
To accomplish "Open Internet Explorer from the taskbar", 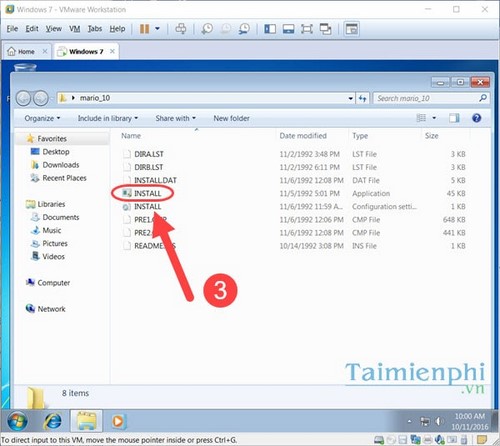I will click(53, 422).
